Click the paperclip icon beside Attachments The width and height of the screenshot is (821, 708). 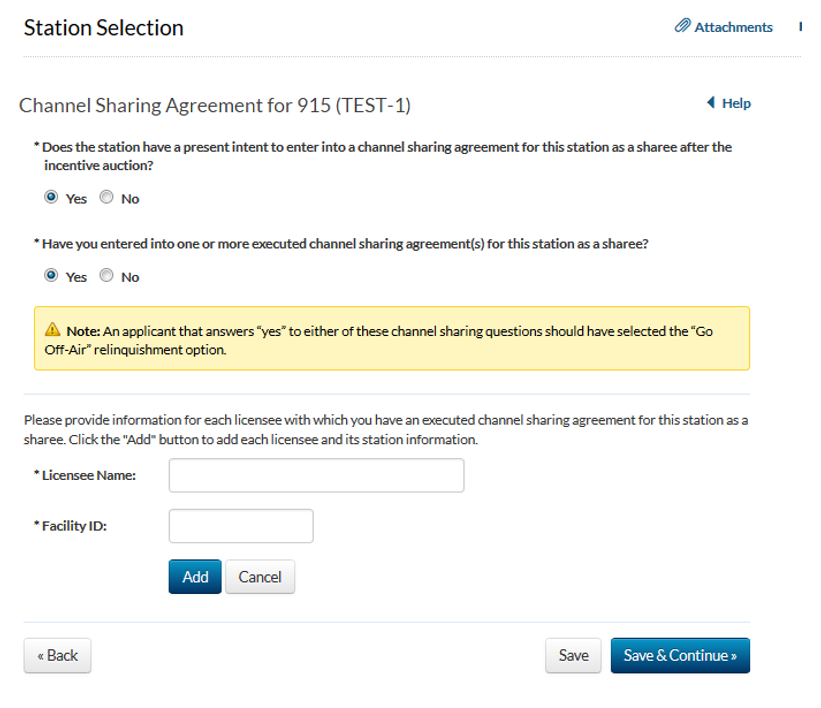point(683,27)
